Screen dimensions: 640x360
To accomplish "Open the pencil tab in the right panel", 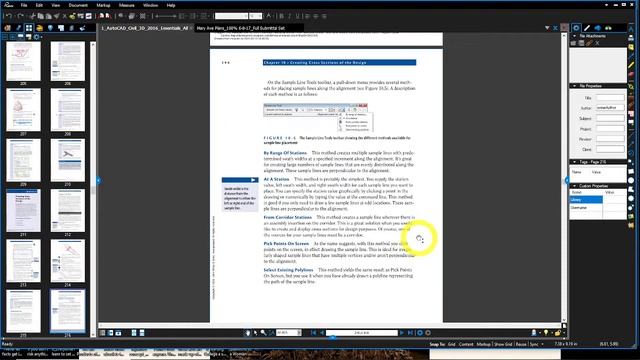I will coord(587,28).
